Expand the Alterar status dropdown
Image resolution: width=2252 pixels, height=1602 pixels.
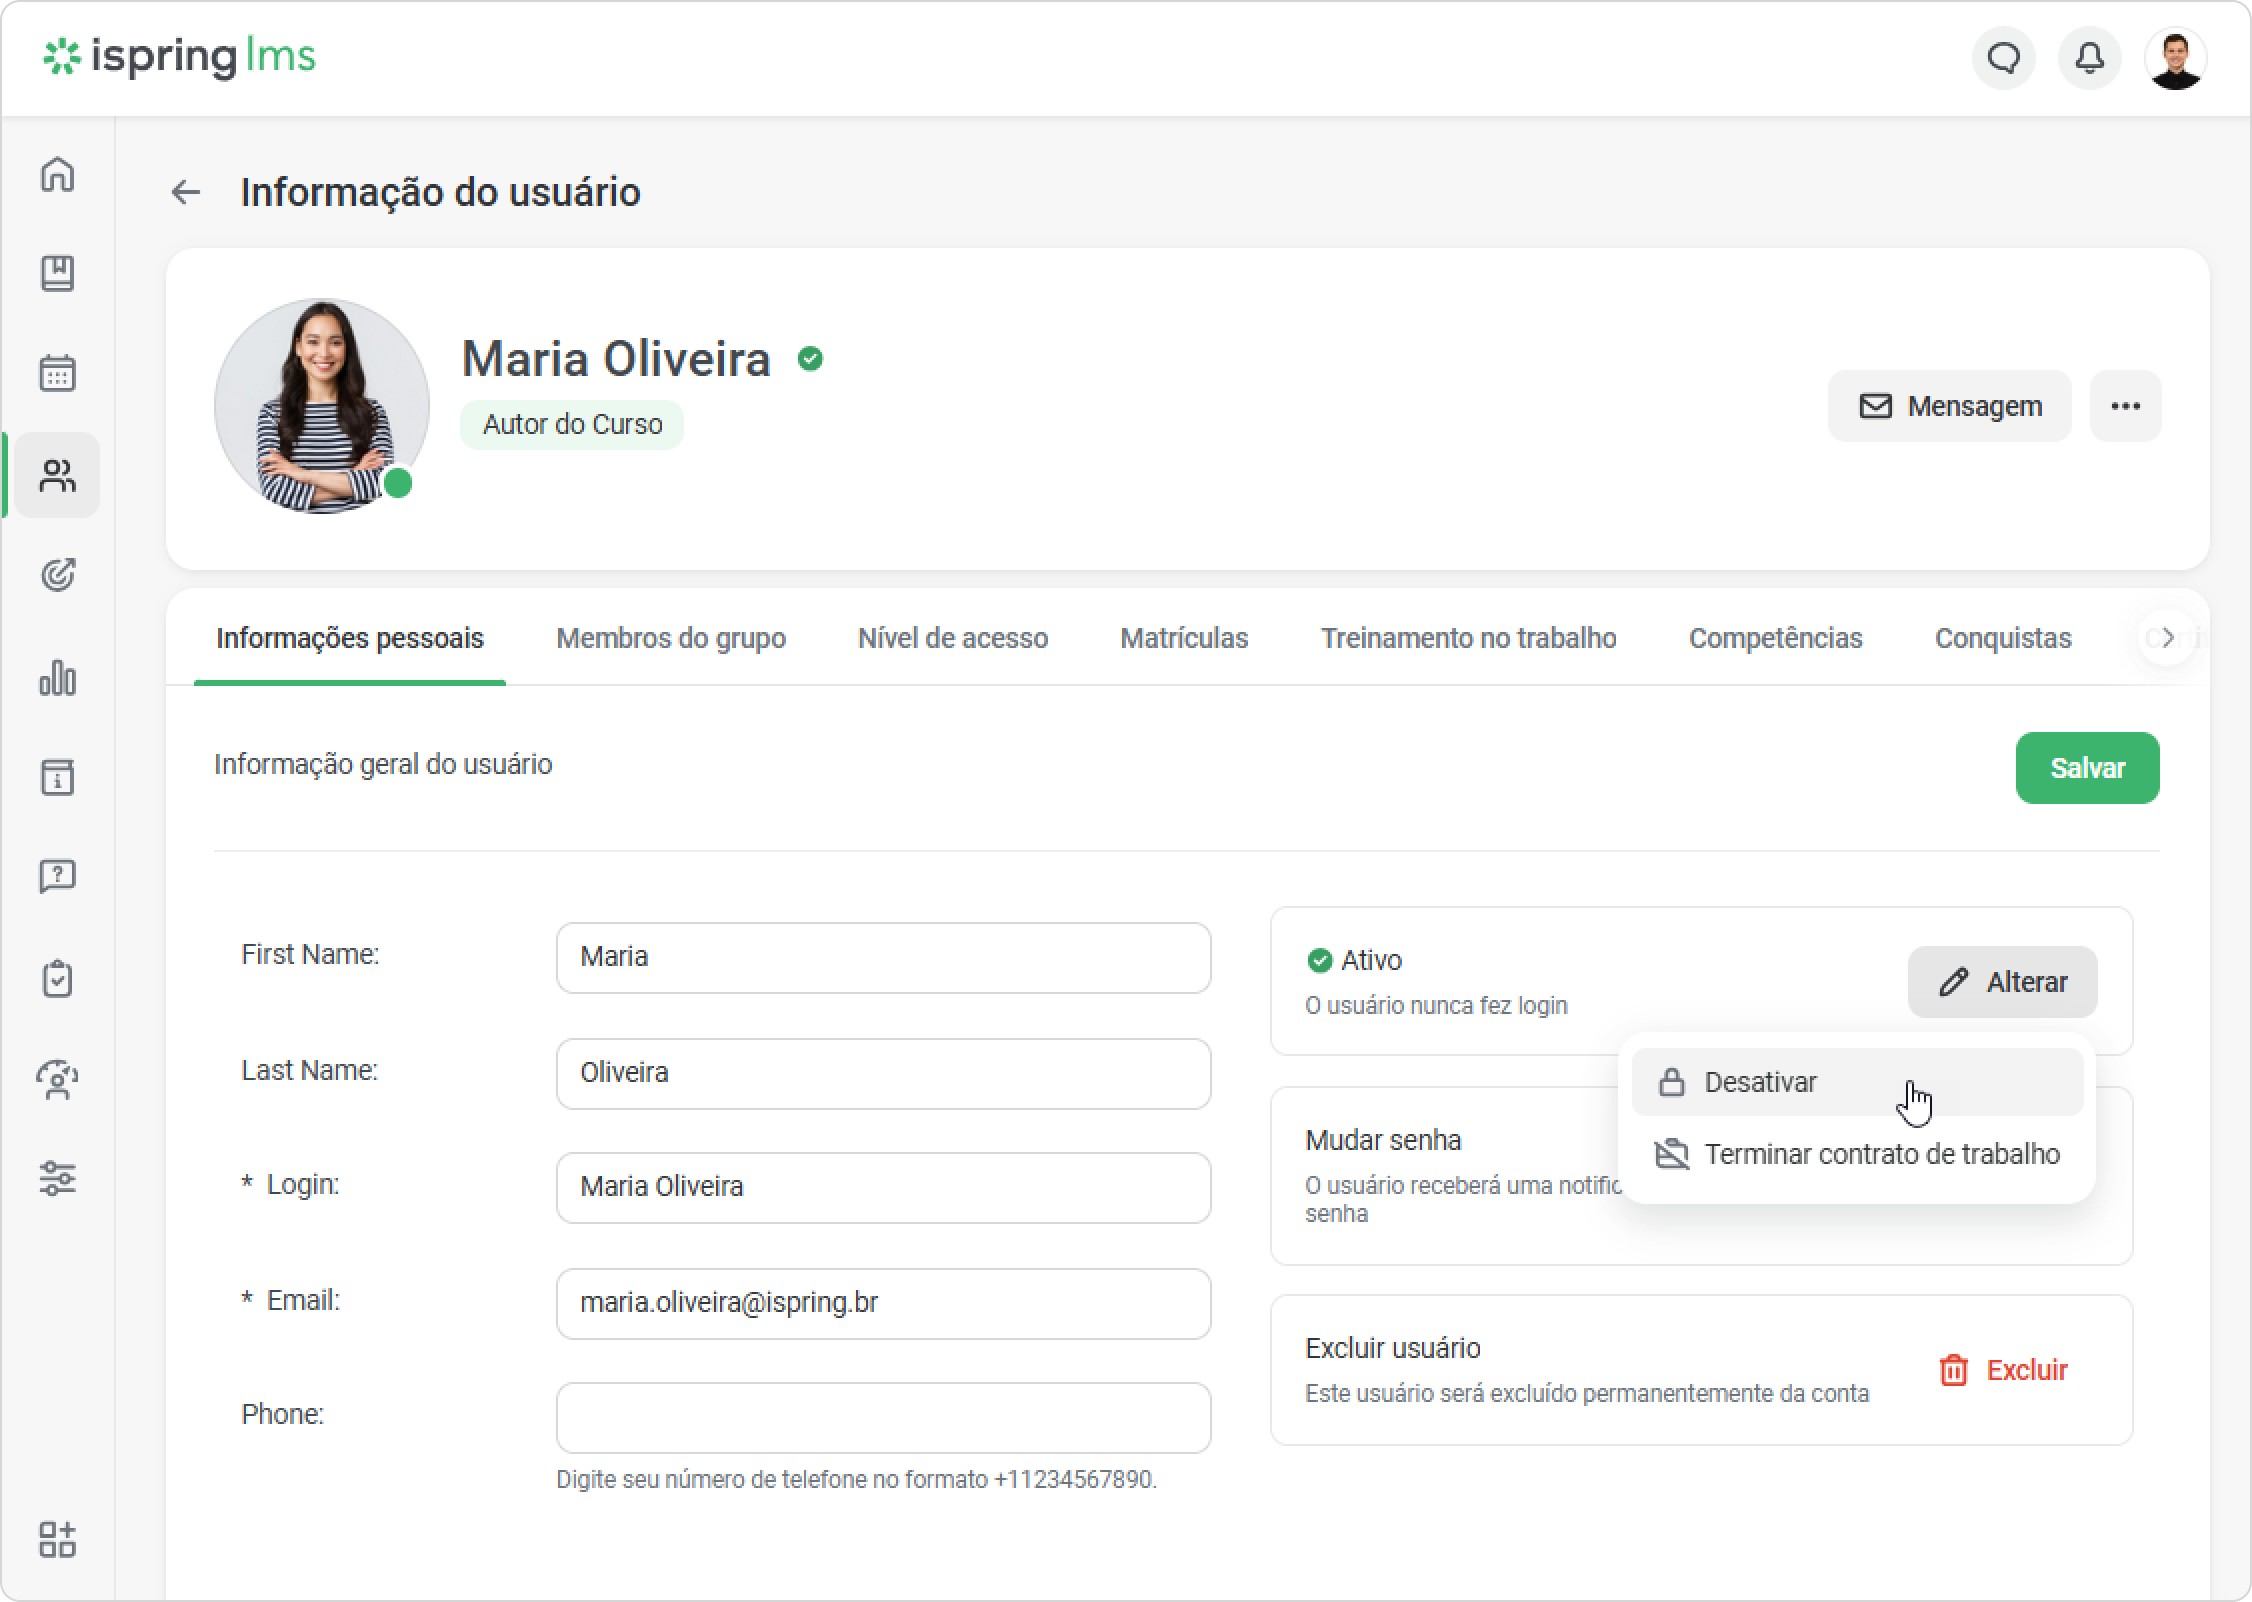pyautogui.click(x=2002, y=982)
